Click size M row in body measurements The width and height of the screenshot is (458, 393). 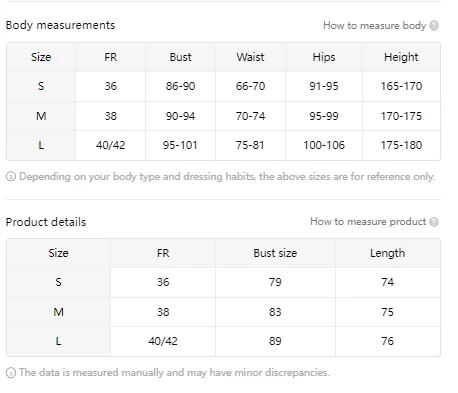click(x=223, y=116)
